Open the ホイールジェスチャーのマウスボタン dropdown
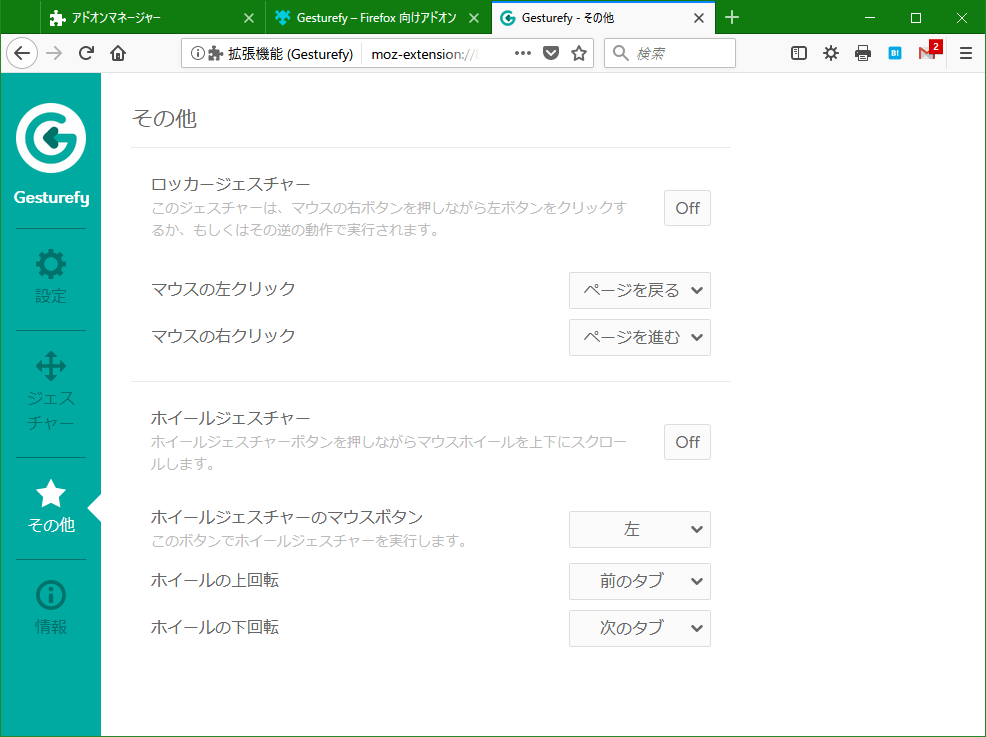Viewport: 986px width, 737px height. point(640,529)
